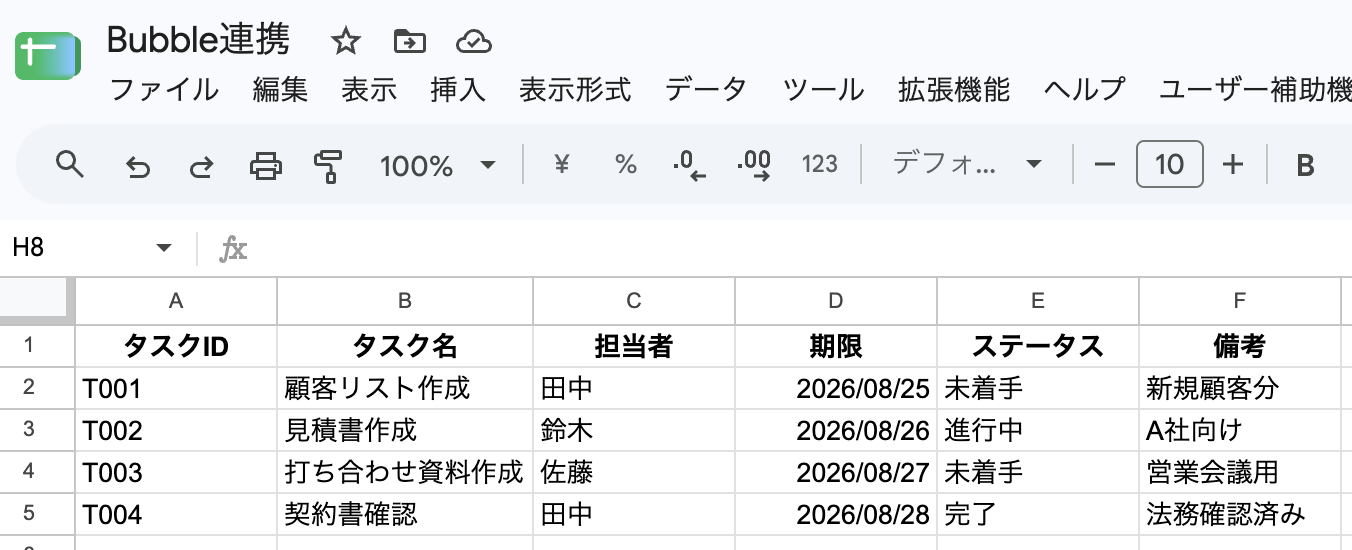
Task: Open the デフォ... font dropdown
Action: tap(967, 164)
